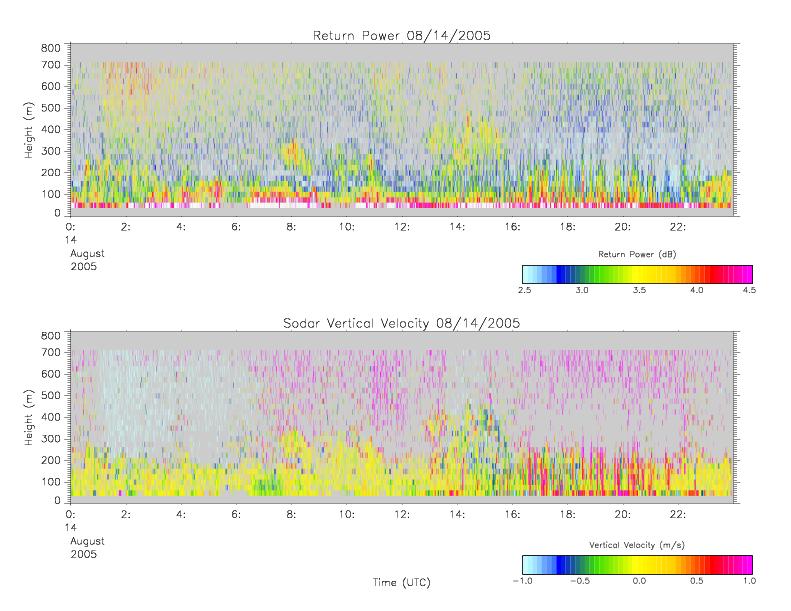Click the Vertical Velocity color scale bar
Viewport: 791px width, 611px height.
[x=638, y=565]
